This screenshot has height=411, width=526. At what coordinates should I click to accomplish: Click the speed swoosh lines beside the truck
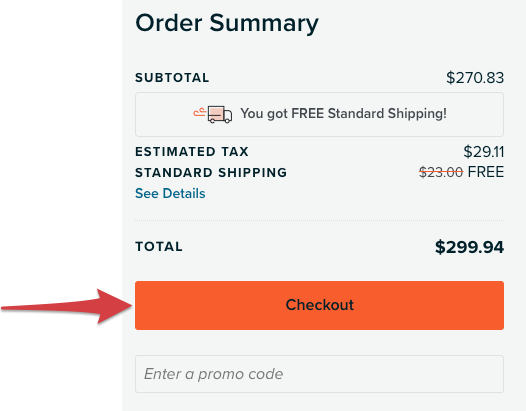[x=200, y=112]
